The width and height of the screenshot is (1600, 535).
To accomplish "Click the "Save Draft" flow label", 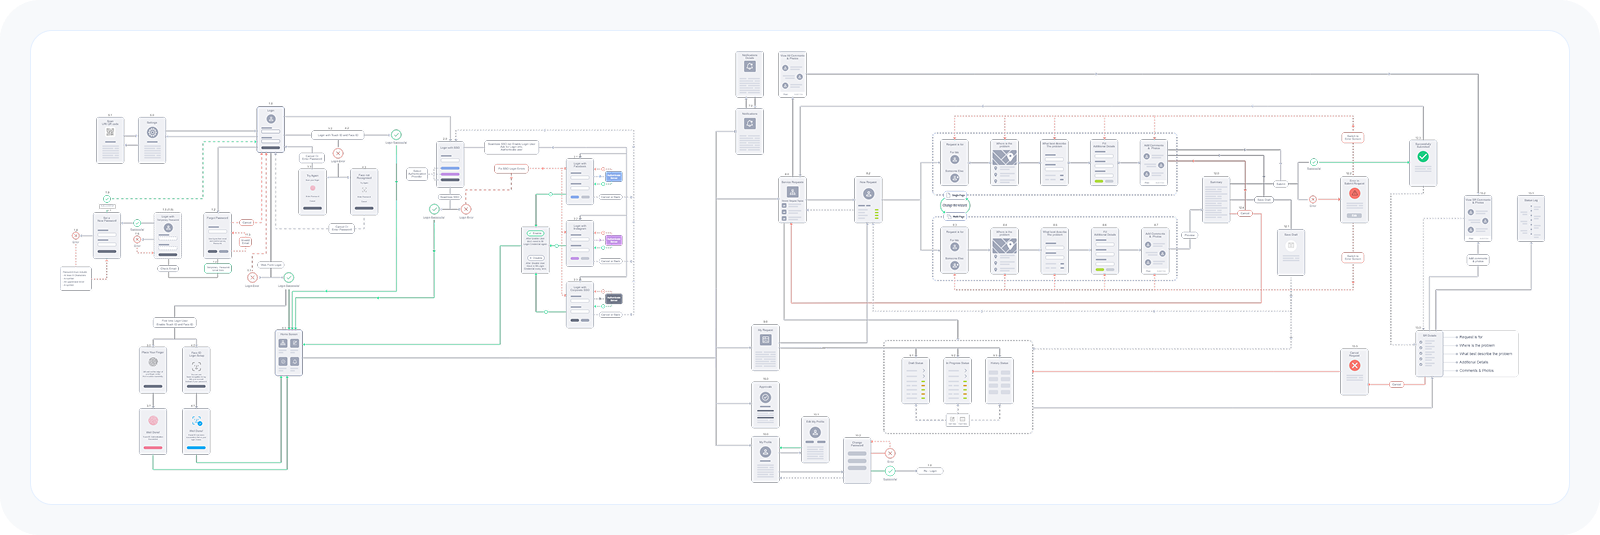I will click(x=1264, y=200).
